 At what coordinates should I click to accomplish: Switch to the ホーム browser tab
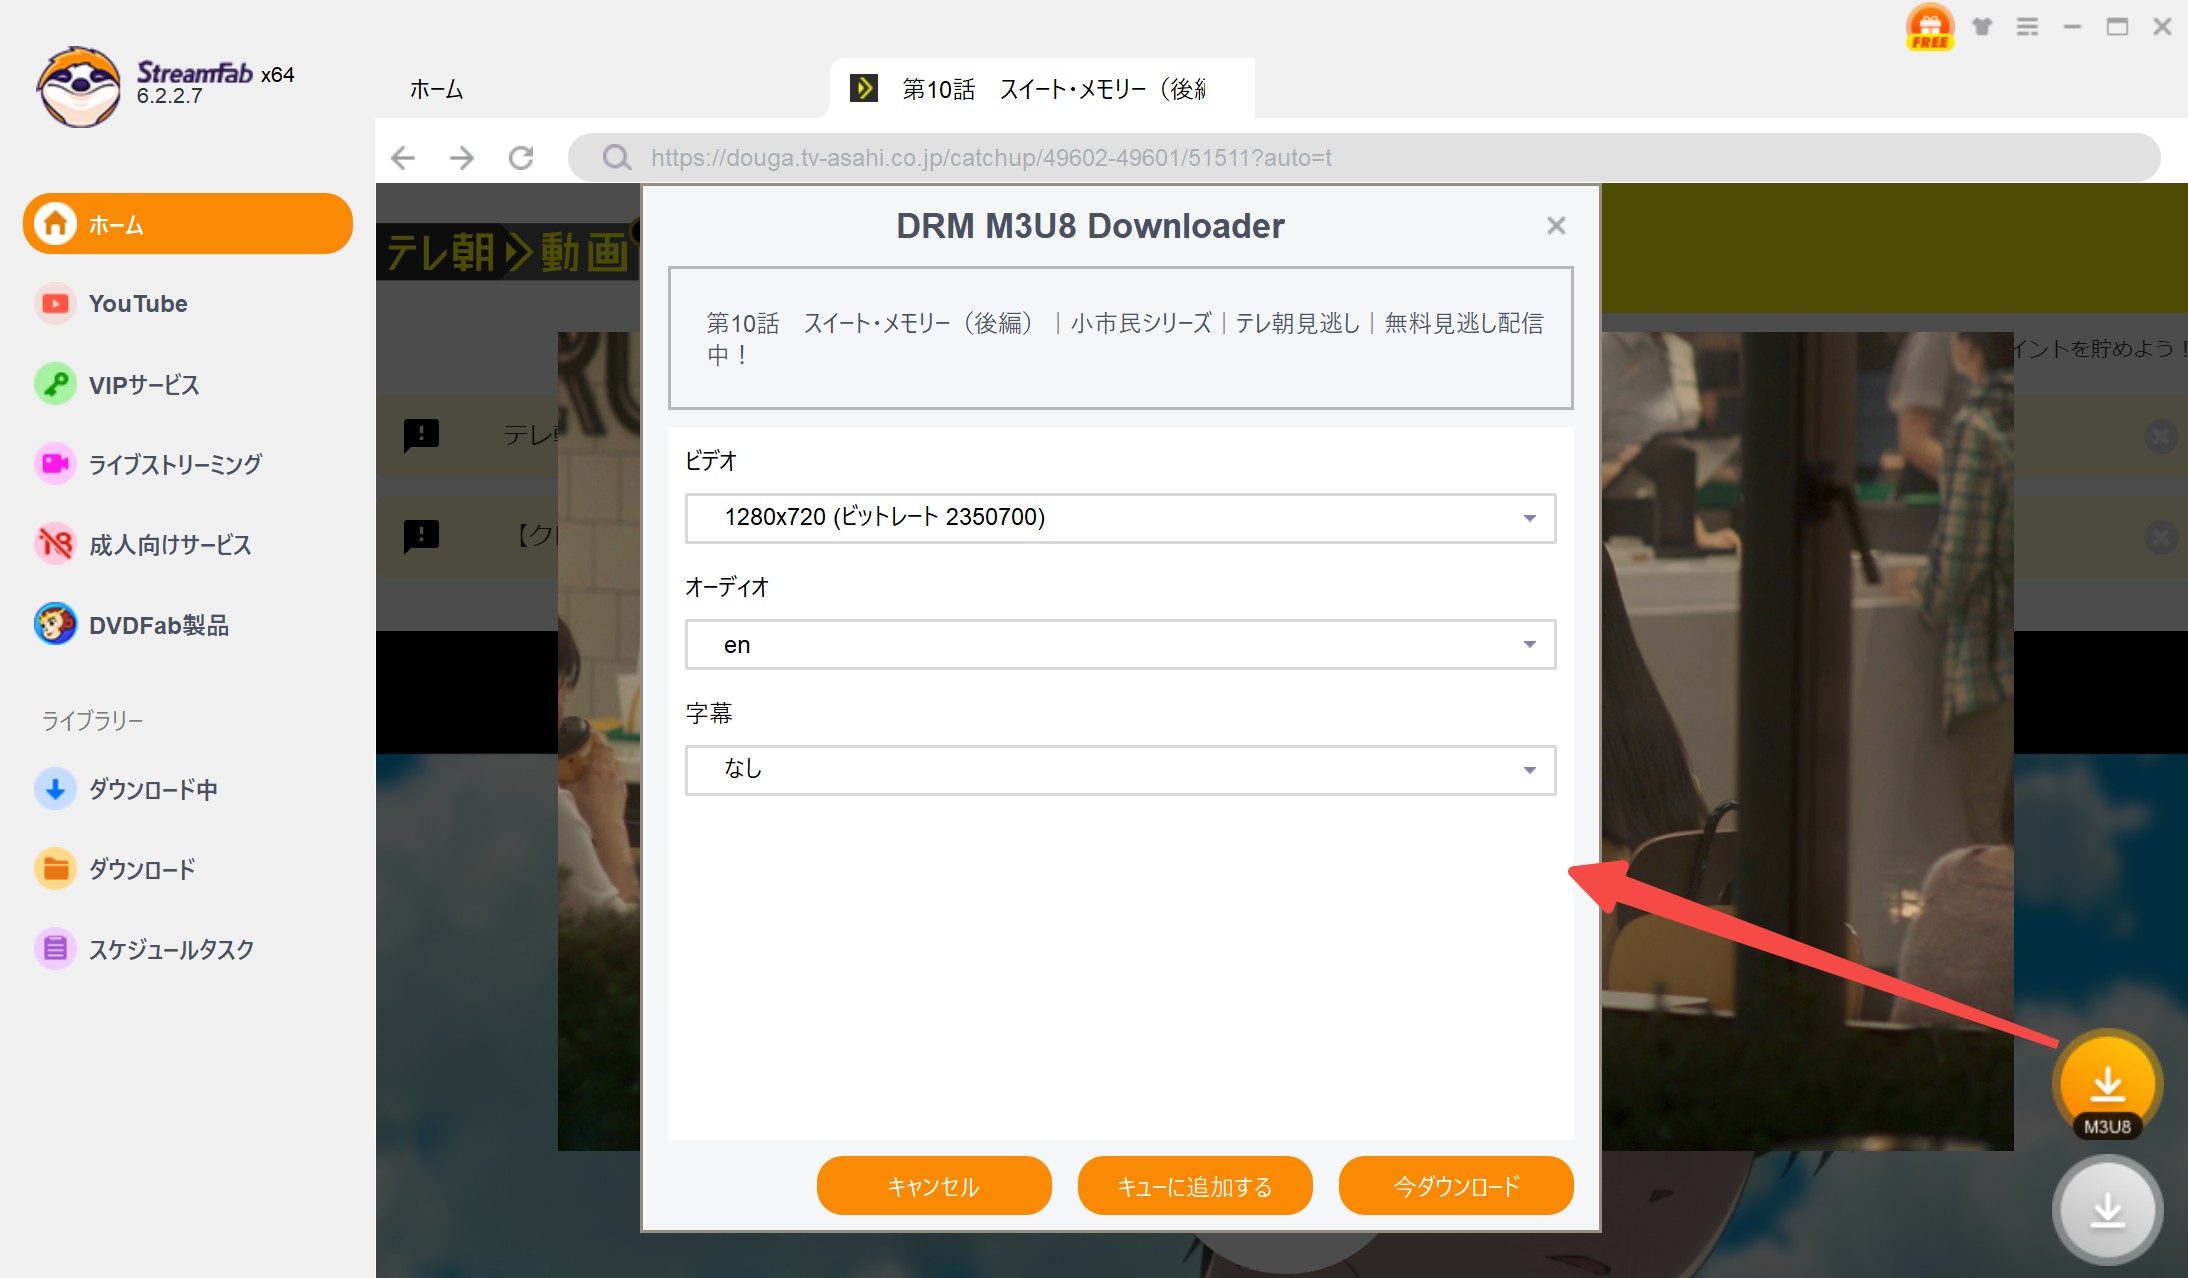click(x=437, y=90)
